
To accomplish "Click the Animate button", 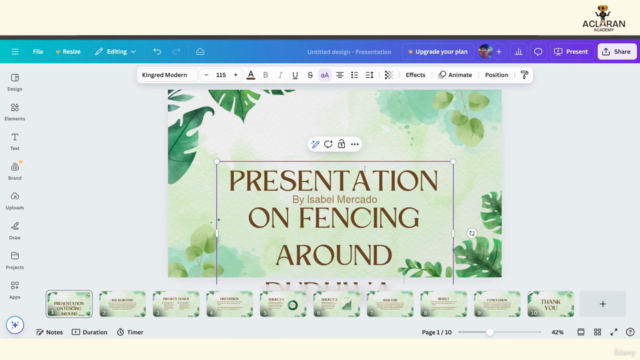I will (455, 75).
